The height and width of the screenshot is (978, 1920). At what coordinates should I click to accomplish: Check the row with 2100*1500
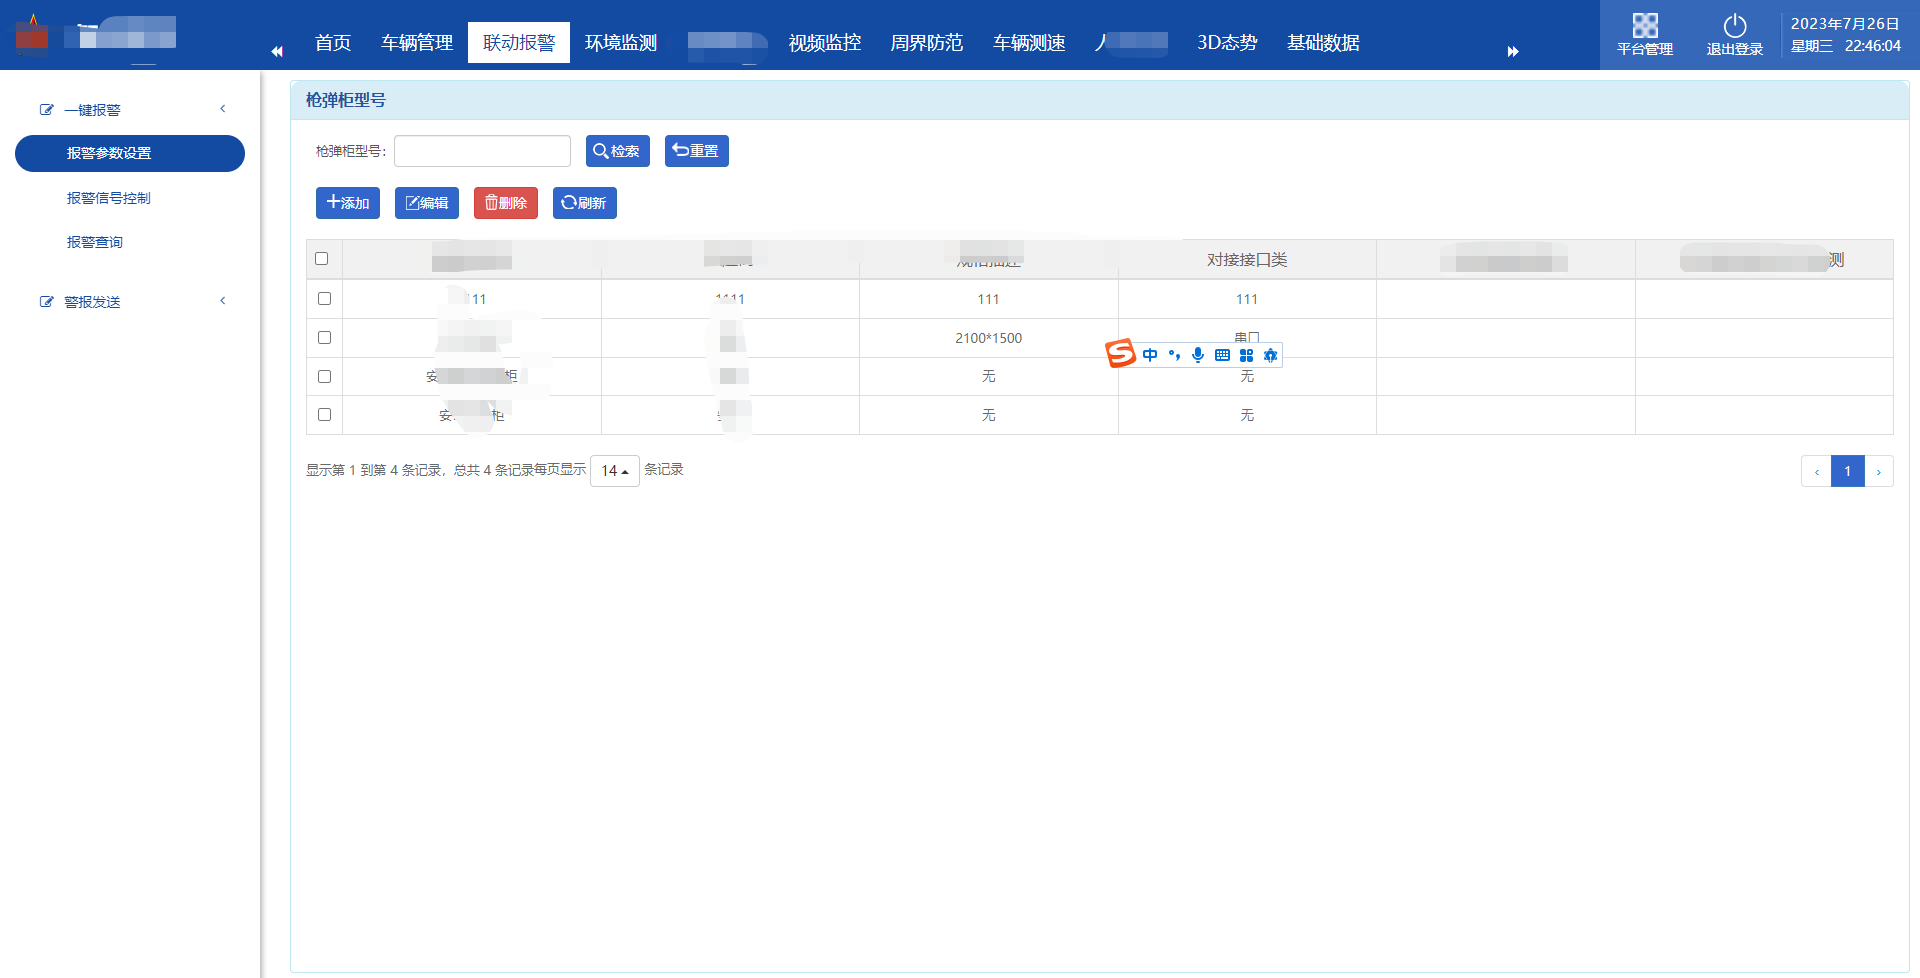point(324,337)
